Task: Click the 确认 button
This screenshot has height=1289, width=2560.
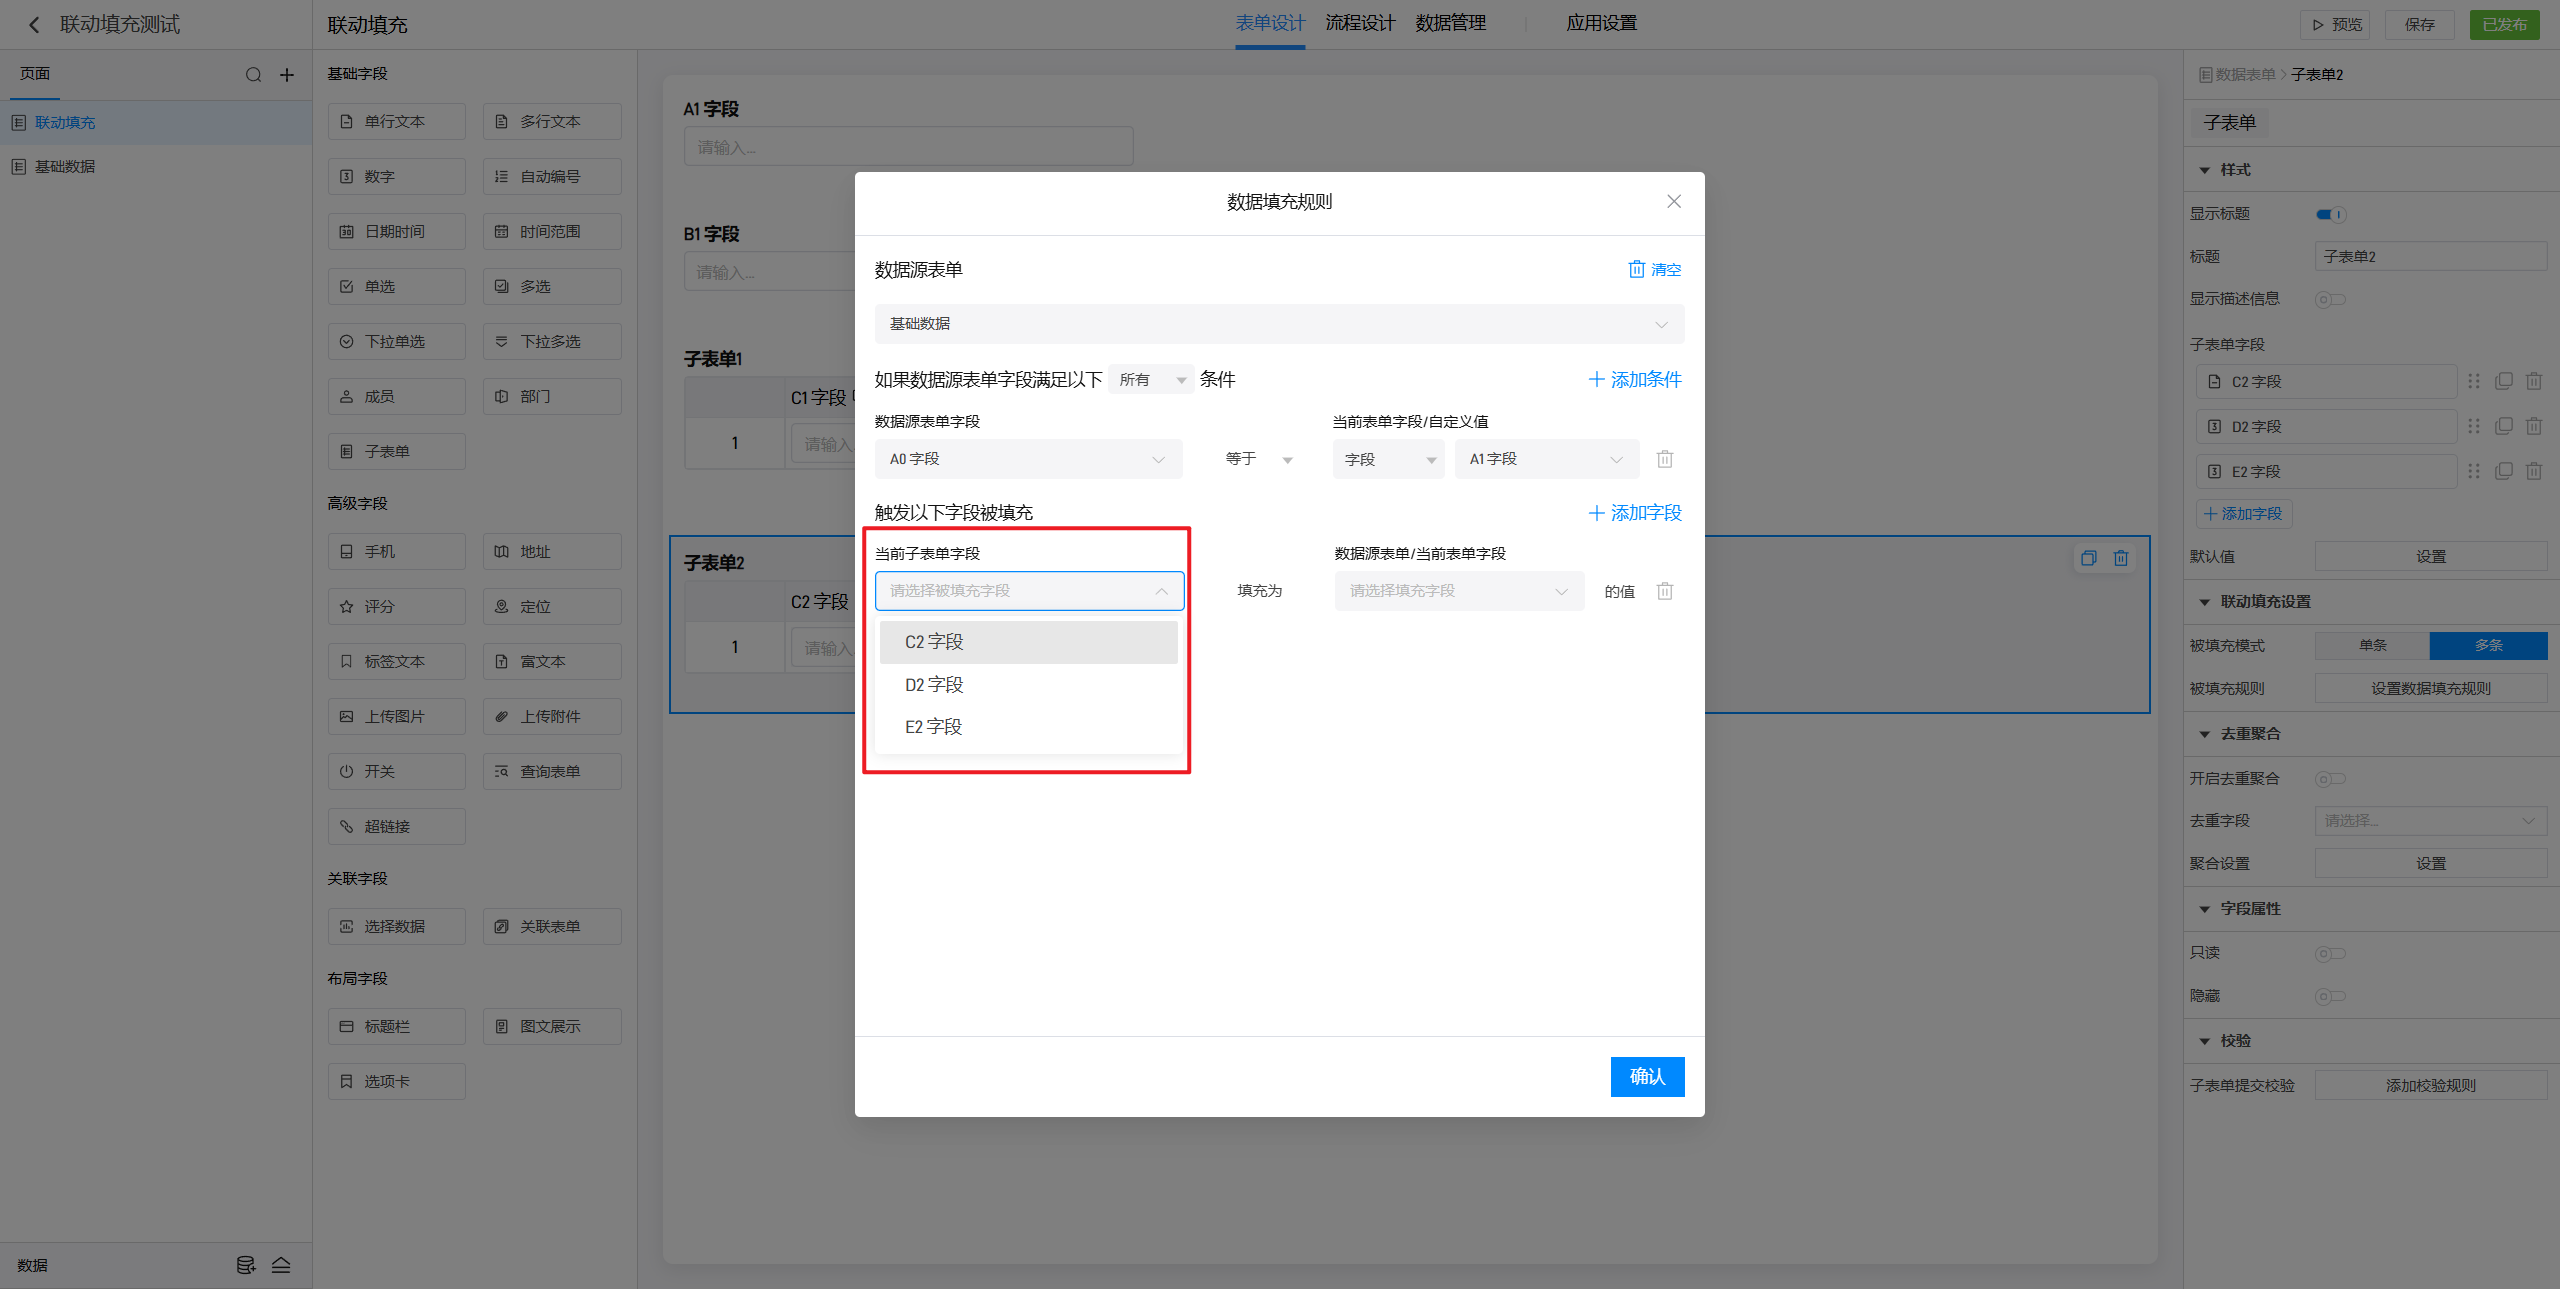Action: [1646, 1076]
